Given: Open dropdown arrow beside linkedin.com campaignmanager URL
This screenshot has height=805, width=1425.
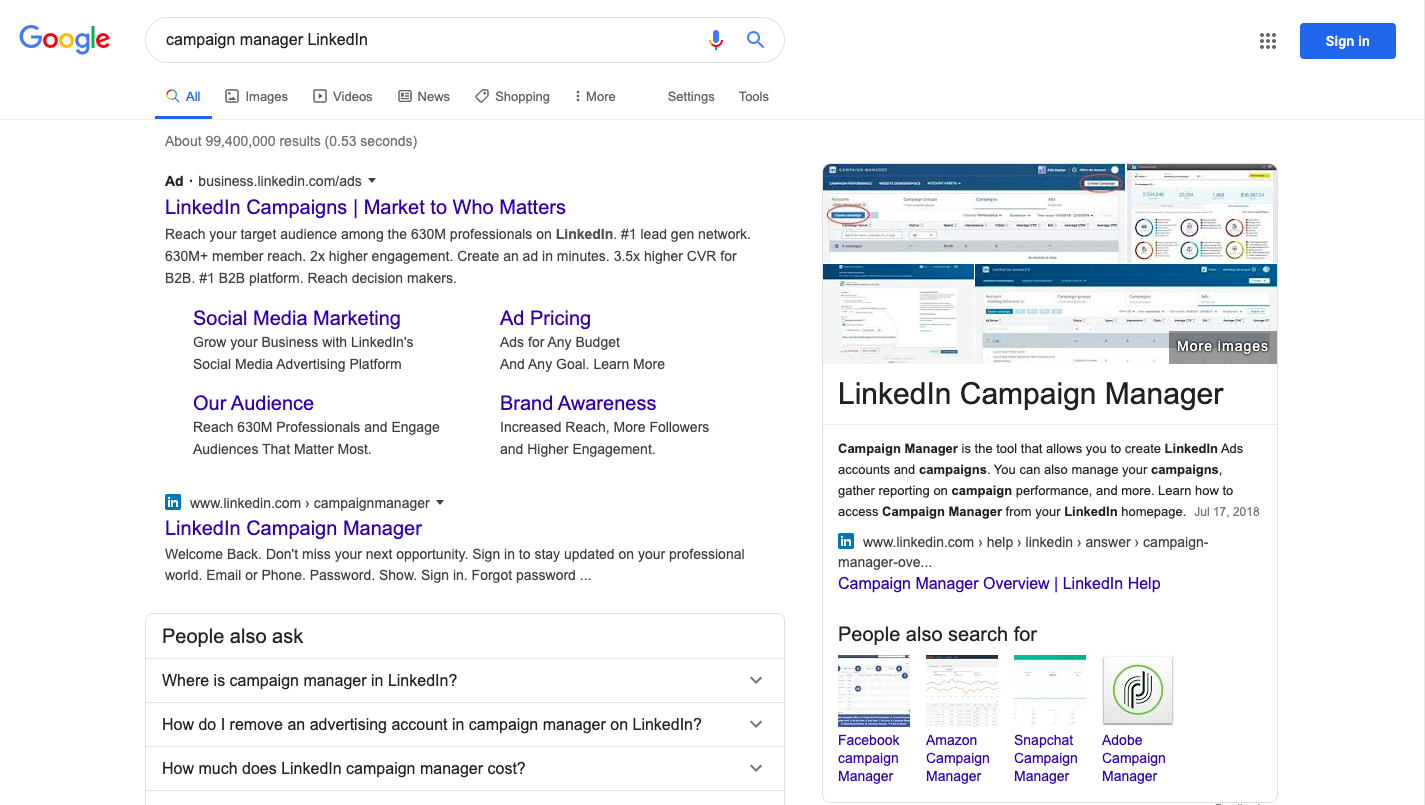Looking at the screenshot, I should (440, 503).
